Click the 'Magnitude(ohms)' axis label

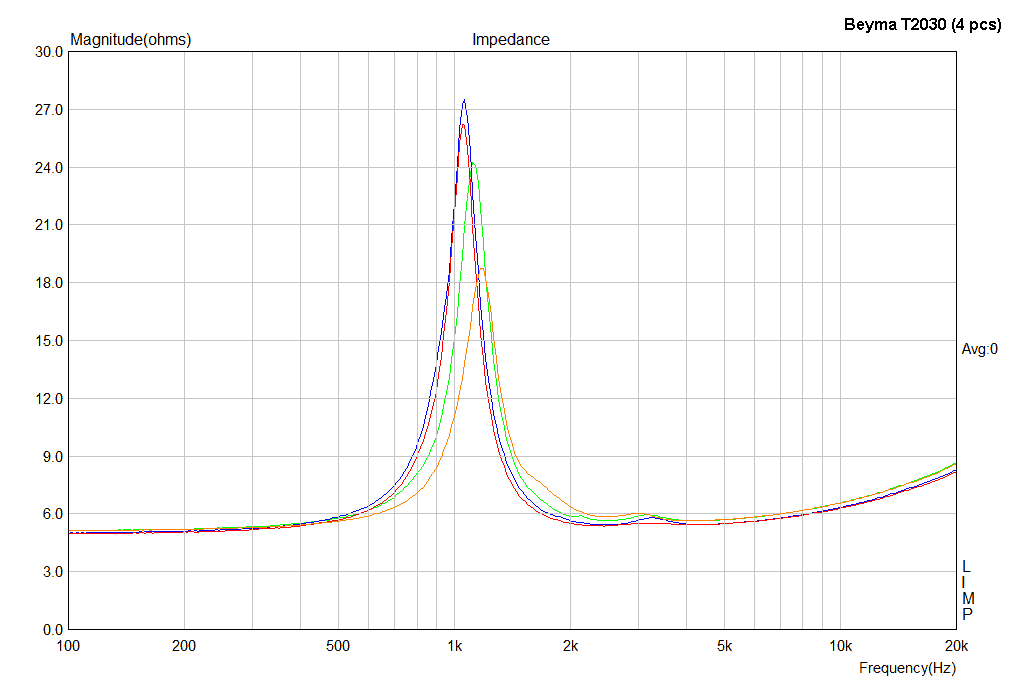click(131, 40)
